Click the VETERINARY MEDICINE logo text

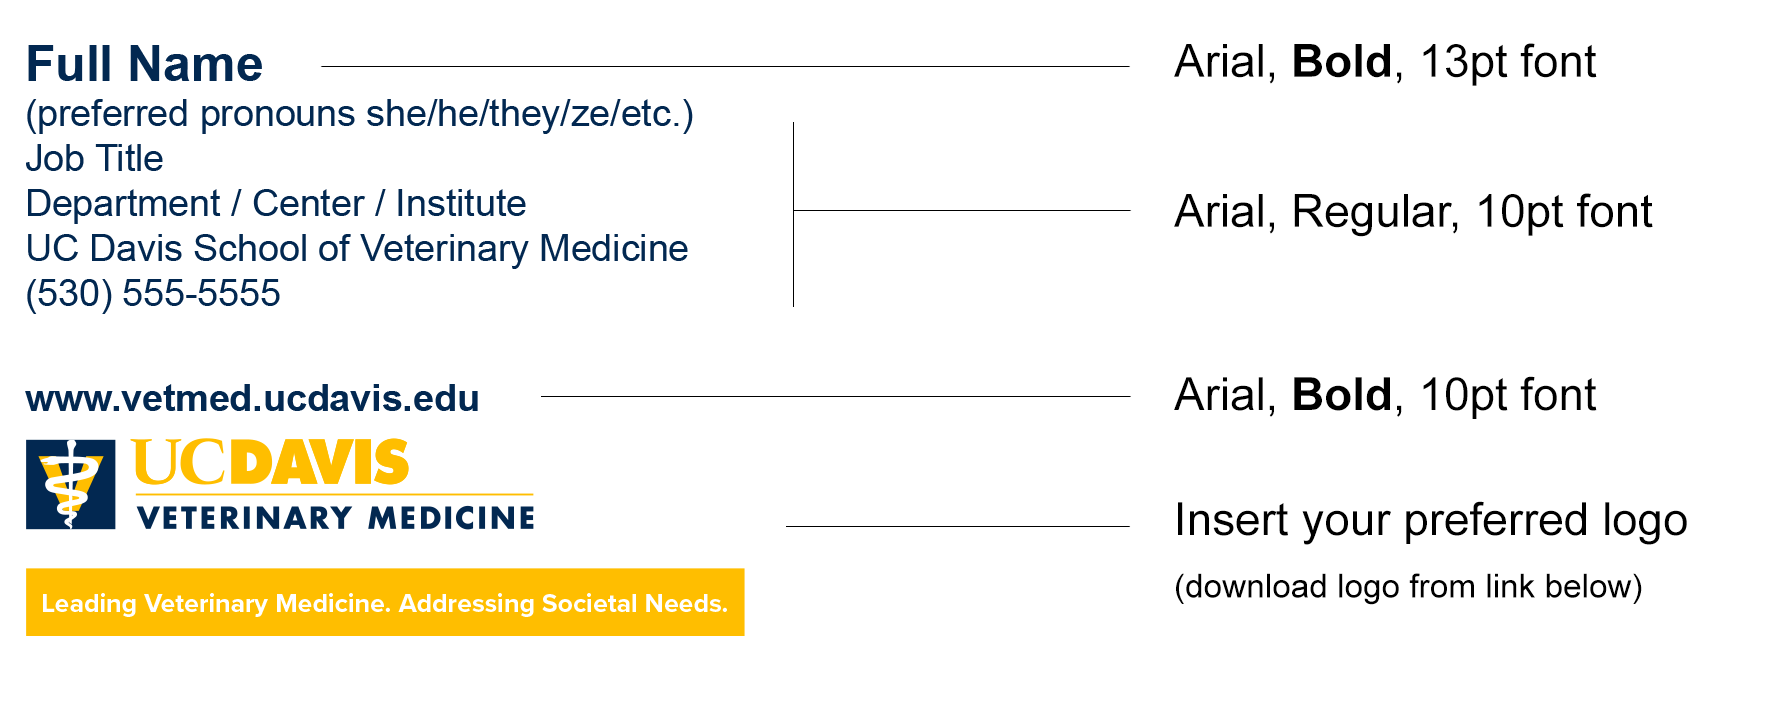coord(336,518)
